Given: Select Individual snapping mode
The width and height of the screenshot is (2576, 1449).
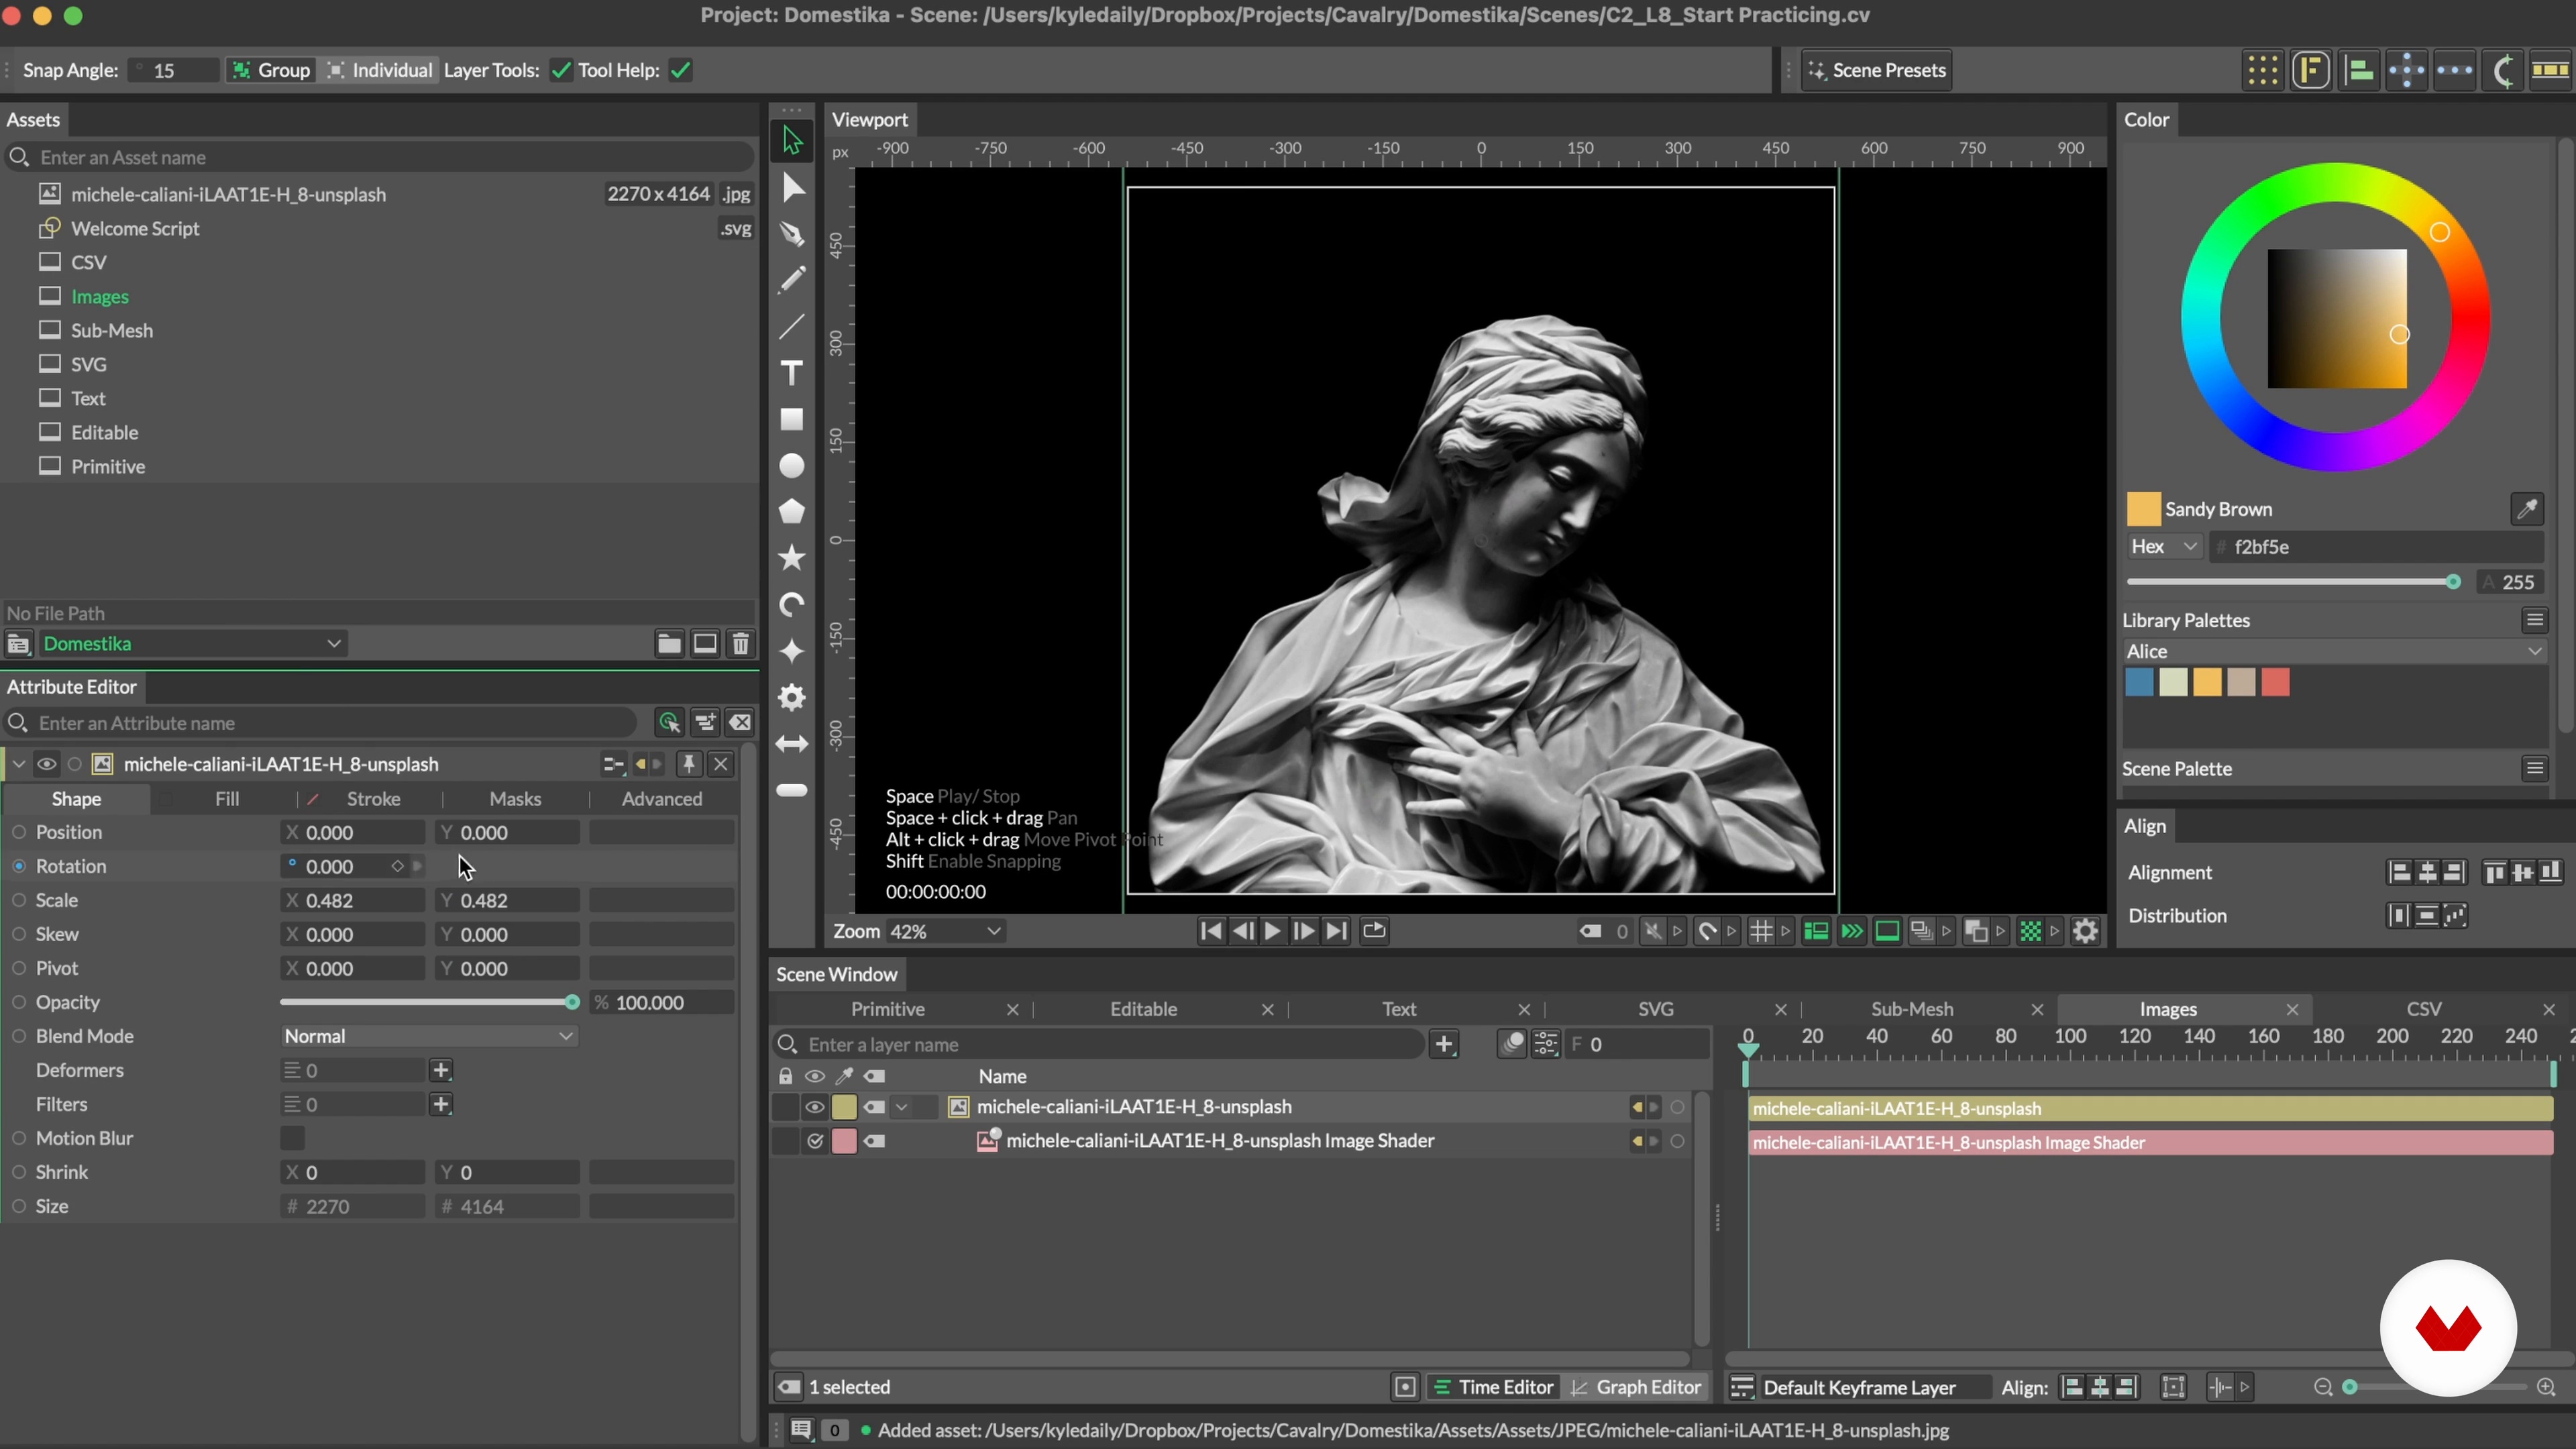Looking at the screenshot, I should tap(380, 70).
